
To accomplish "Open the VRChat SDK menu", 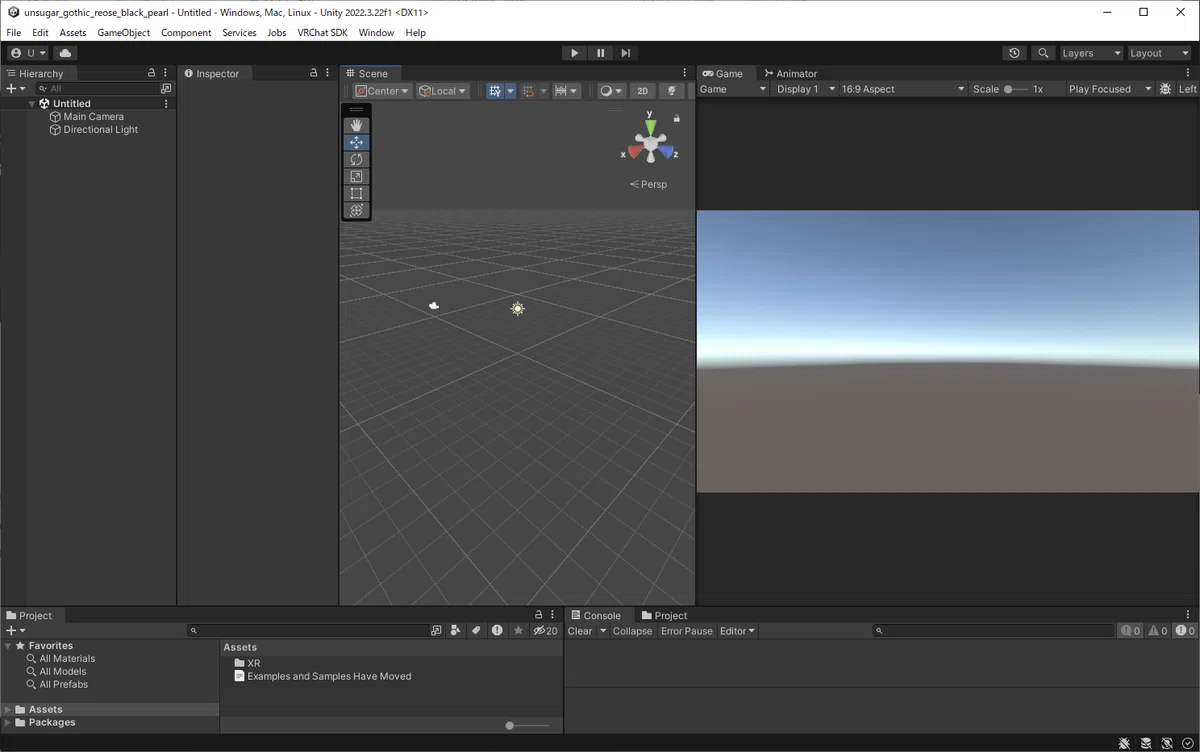I will point(322,32).
